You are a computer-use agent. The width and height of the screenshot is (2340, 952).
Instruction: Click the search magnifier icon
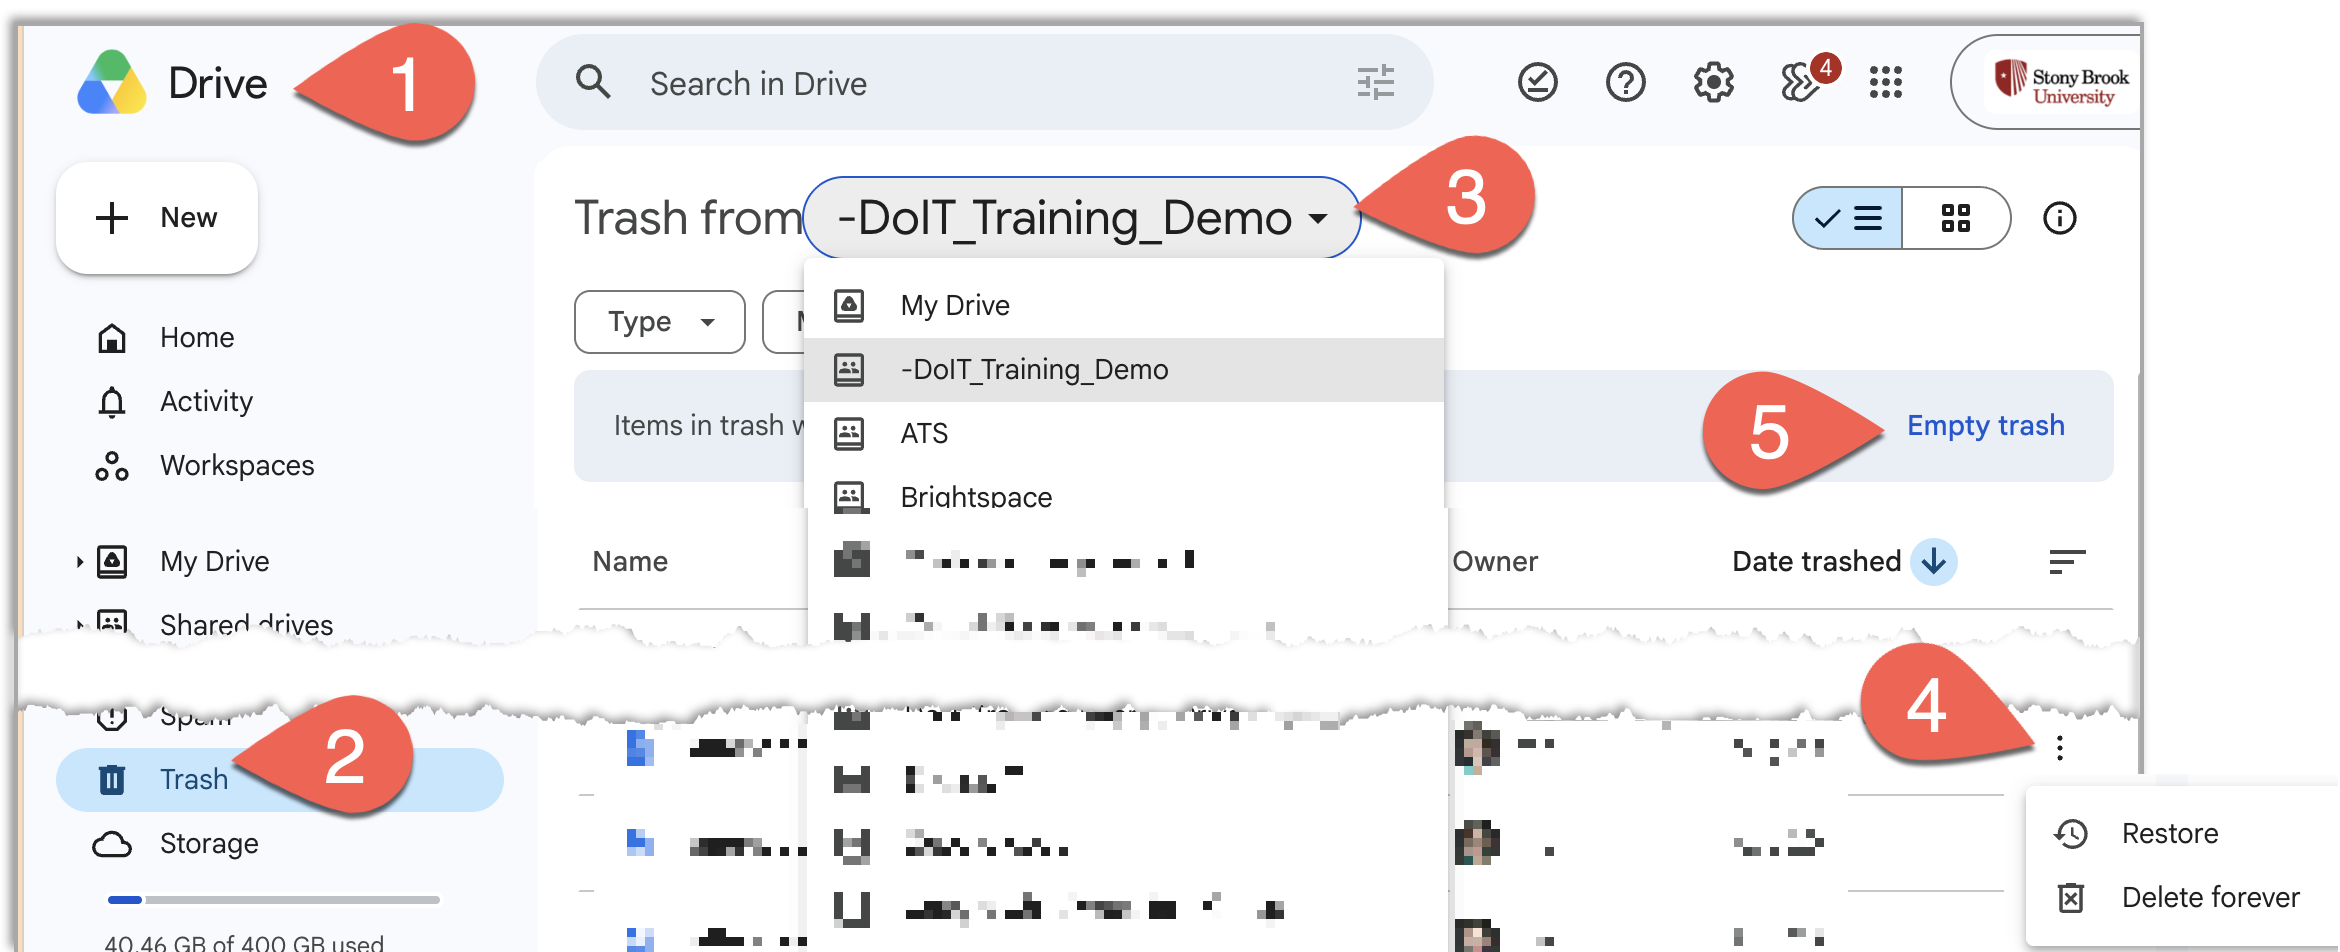coord(593,82)
